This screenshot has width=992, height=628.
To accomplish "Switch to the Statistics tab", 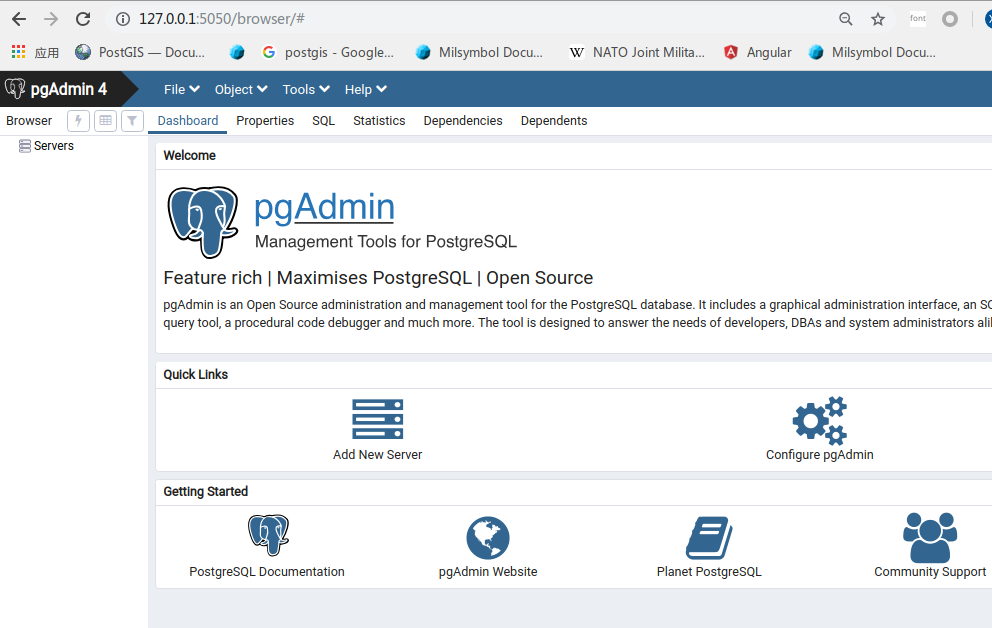I will pos(379,121).
